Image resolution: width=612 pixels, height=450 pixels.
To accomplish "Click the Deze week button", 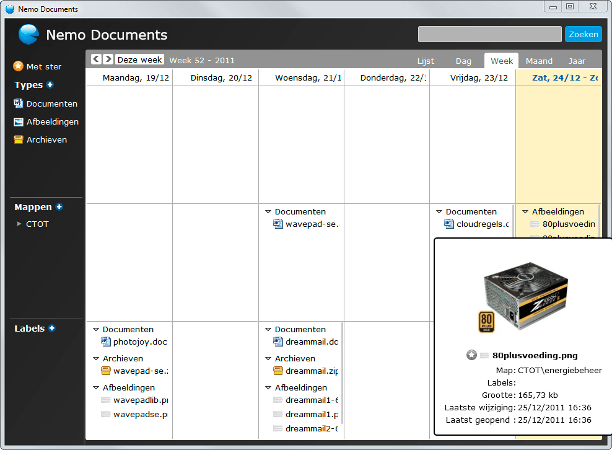I will pyautogui.click(x=139, y=60).
